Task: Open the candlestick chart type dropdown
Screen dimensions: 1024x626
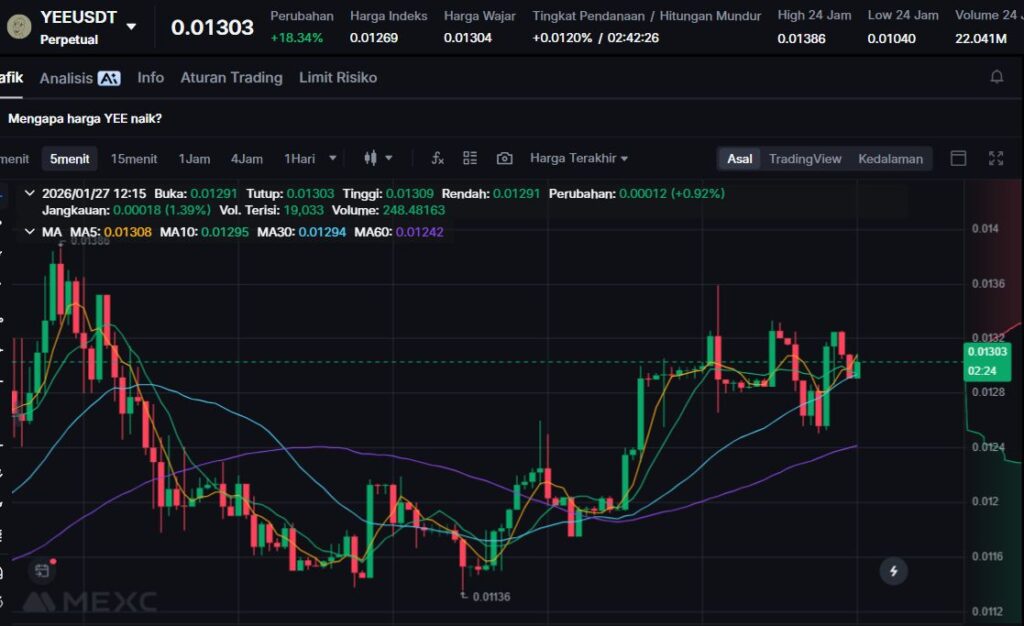Action: pos(378,158)
